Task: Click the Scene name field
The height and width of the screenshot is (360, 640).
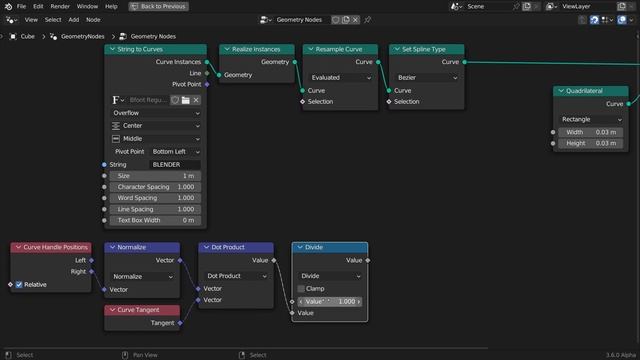Action: tap(488, 7)
